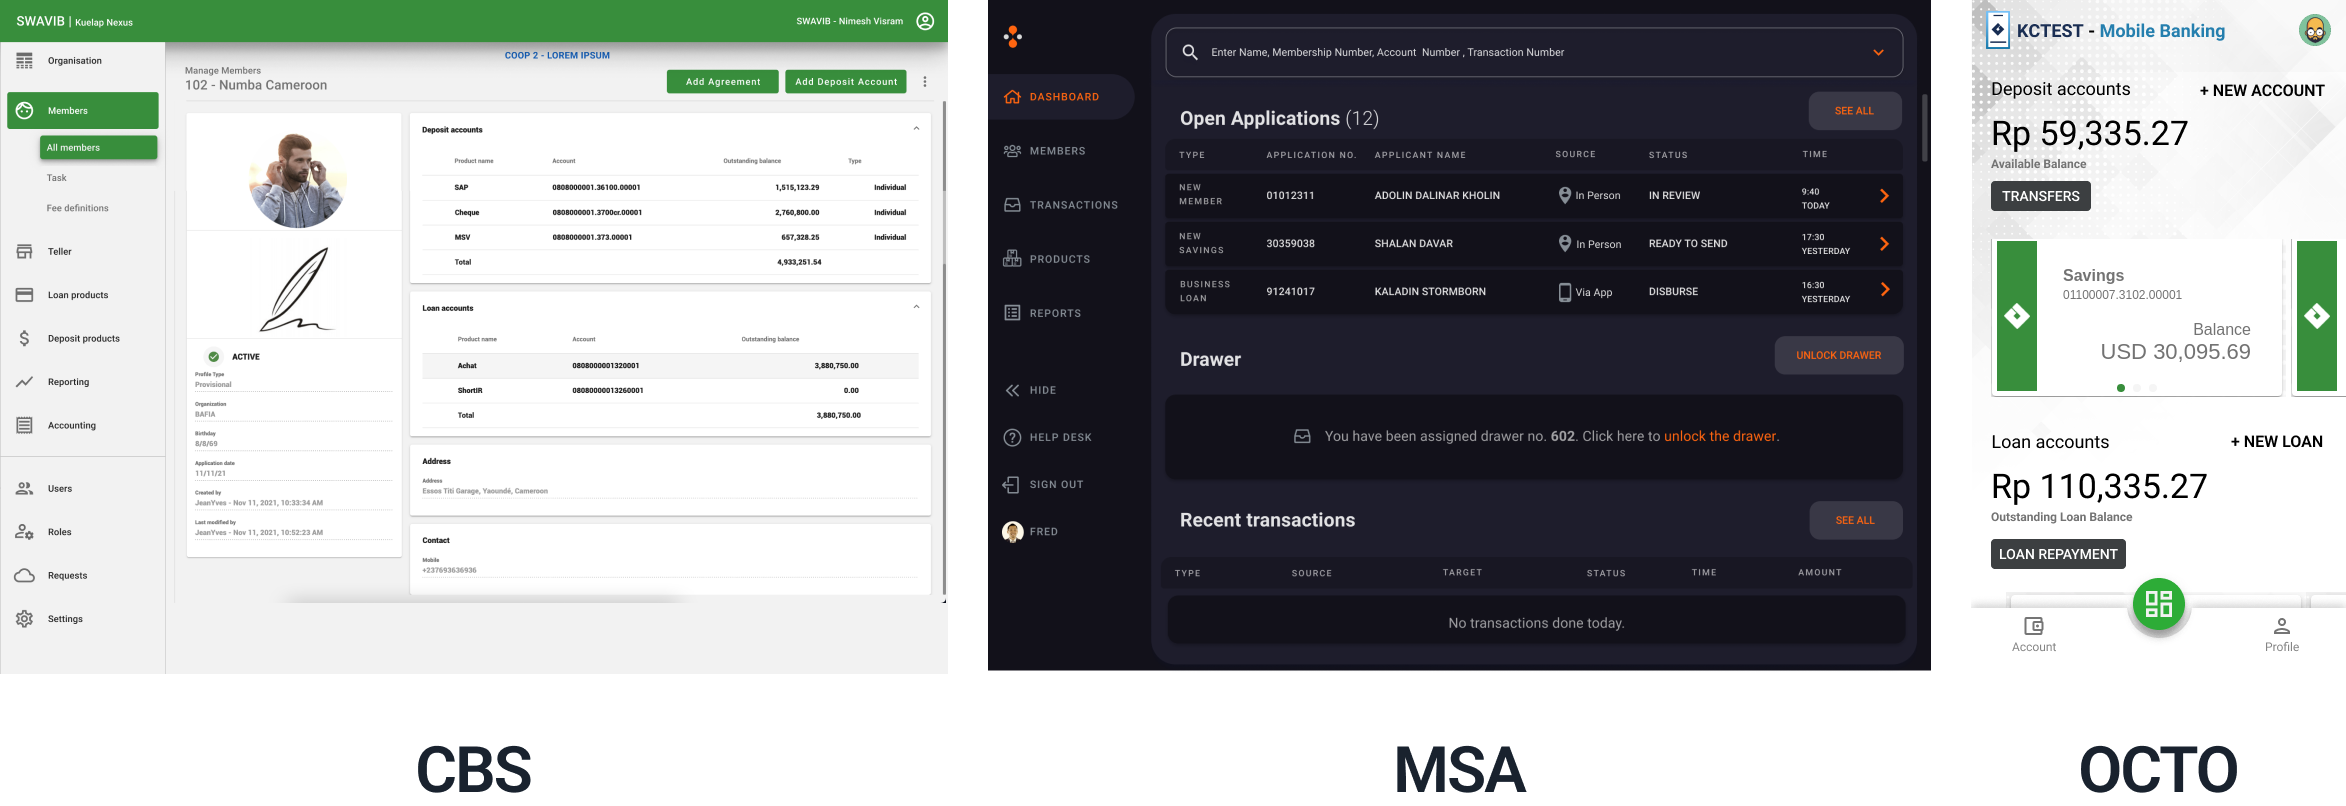Click the green Active status checkmark
The height and width of the screenshot is (806, 2346).
[x=214, y=356]
